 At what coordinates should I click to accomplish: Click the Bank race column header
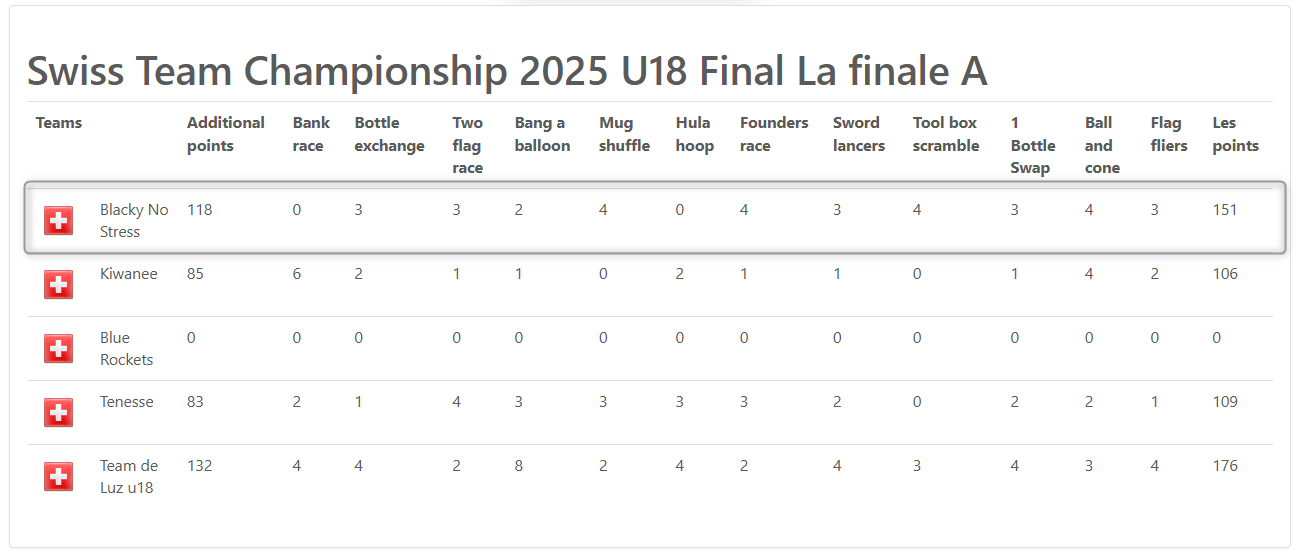[x=311, y=134]
